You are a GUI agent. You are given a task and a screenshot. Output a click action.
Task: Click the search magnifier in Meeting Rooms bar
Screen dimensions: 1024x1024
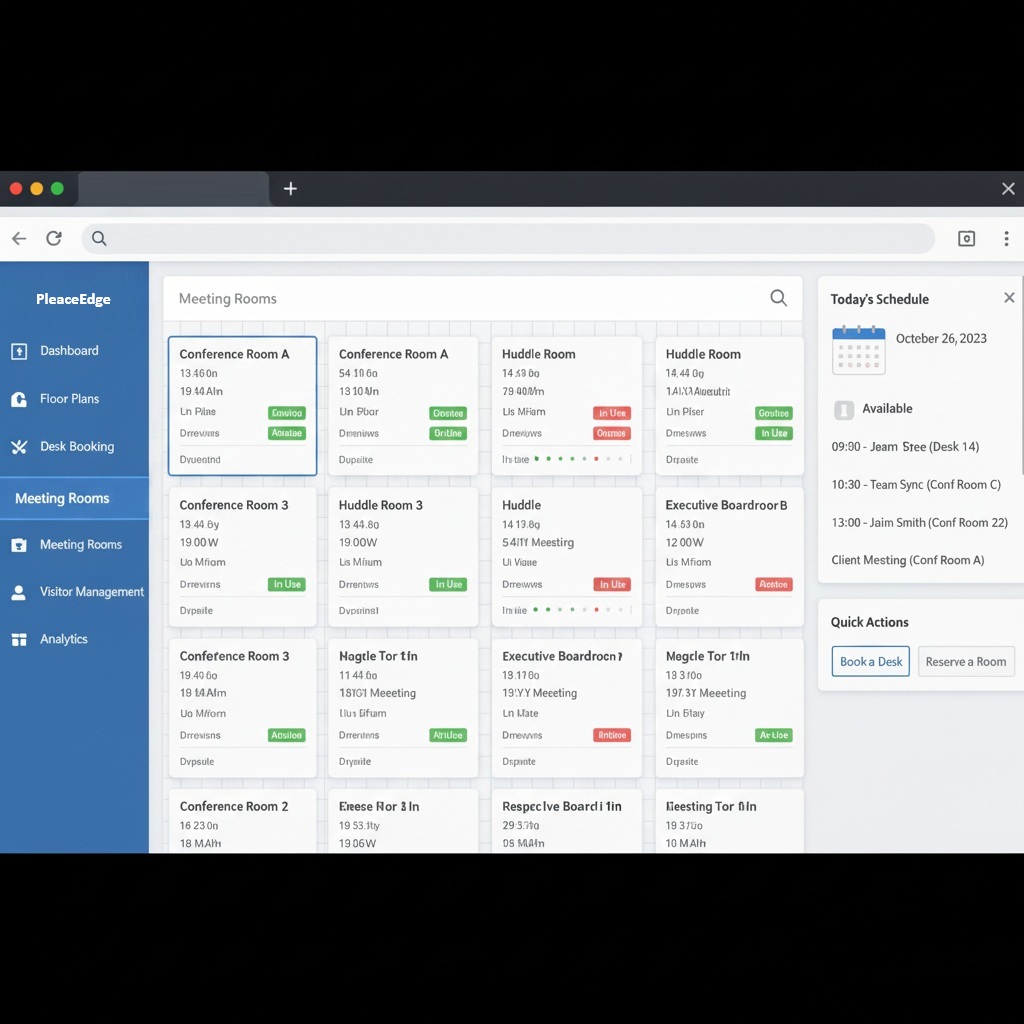click(778, 298)
